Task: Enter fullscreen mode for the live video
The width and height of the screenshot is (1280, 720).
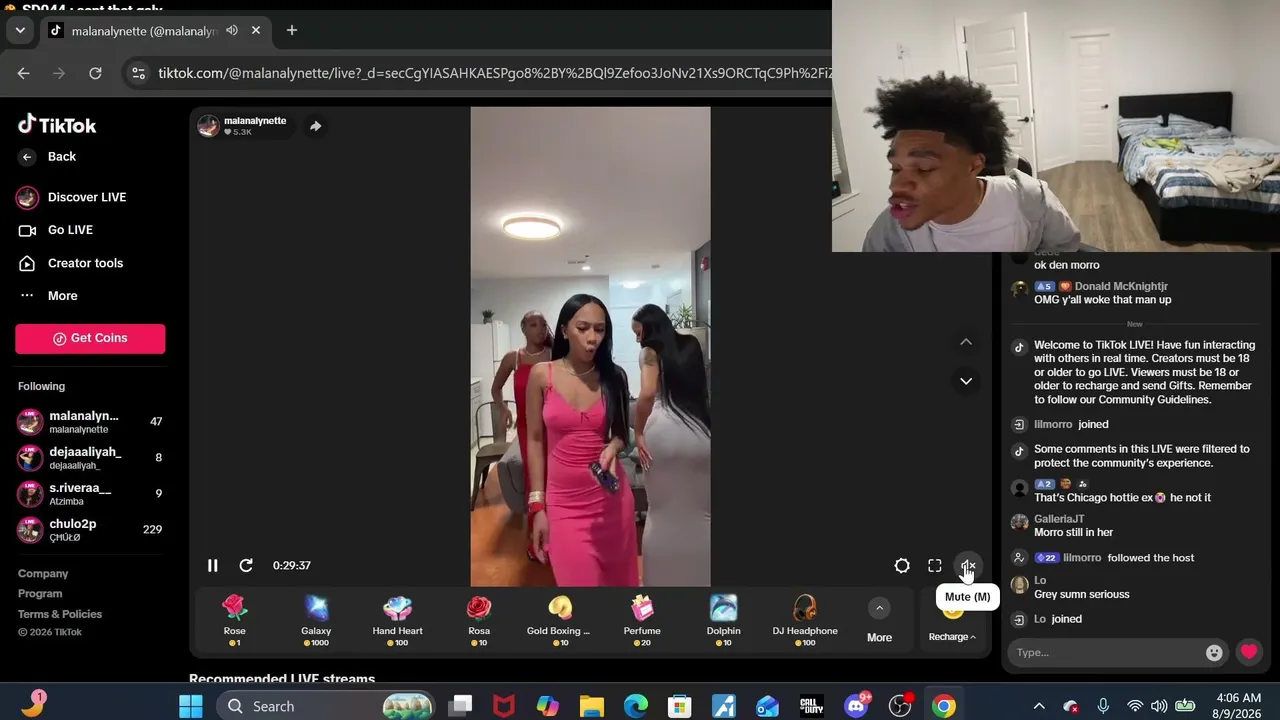Action: (x=935, y=566)
